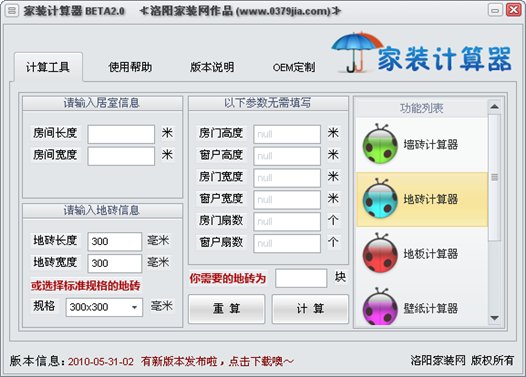Click the green wall tile calculator ladybug icon
The height and width of the screenshot is (377, 526).
[380, 144]
